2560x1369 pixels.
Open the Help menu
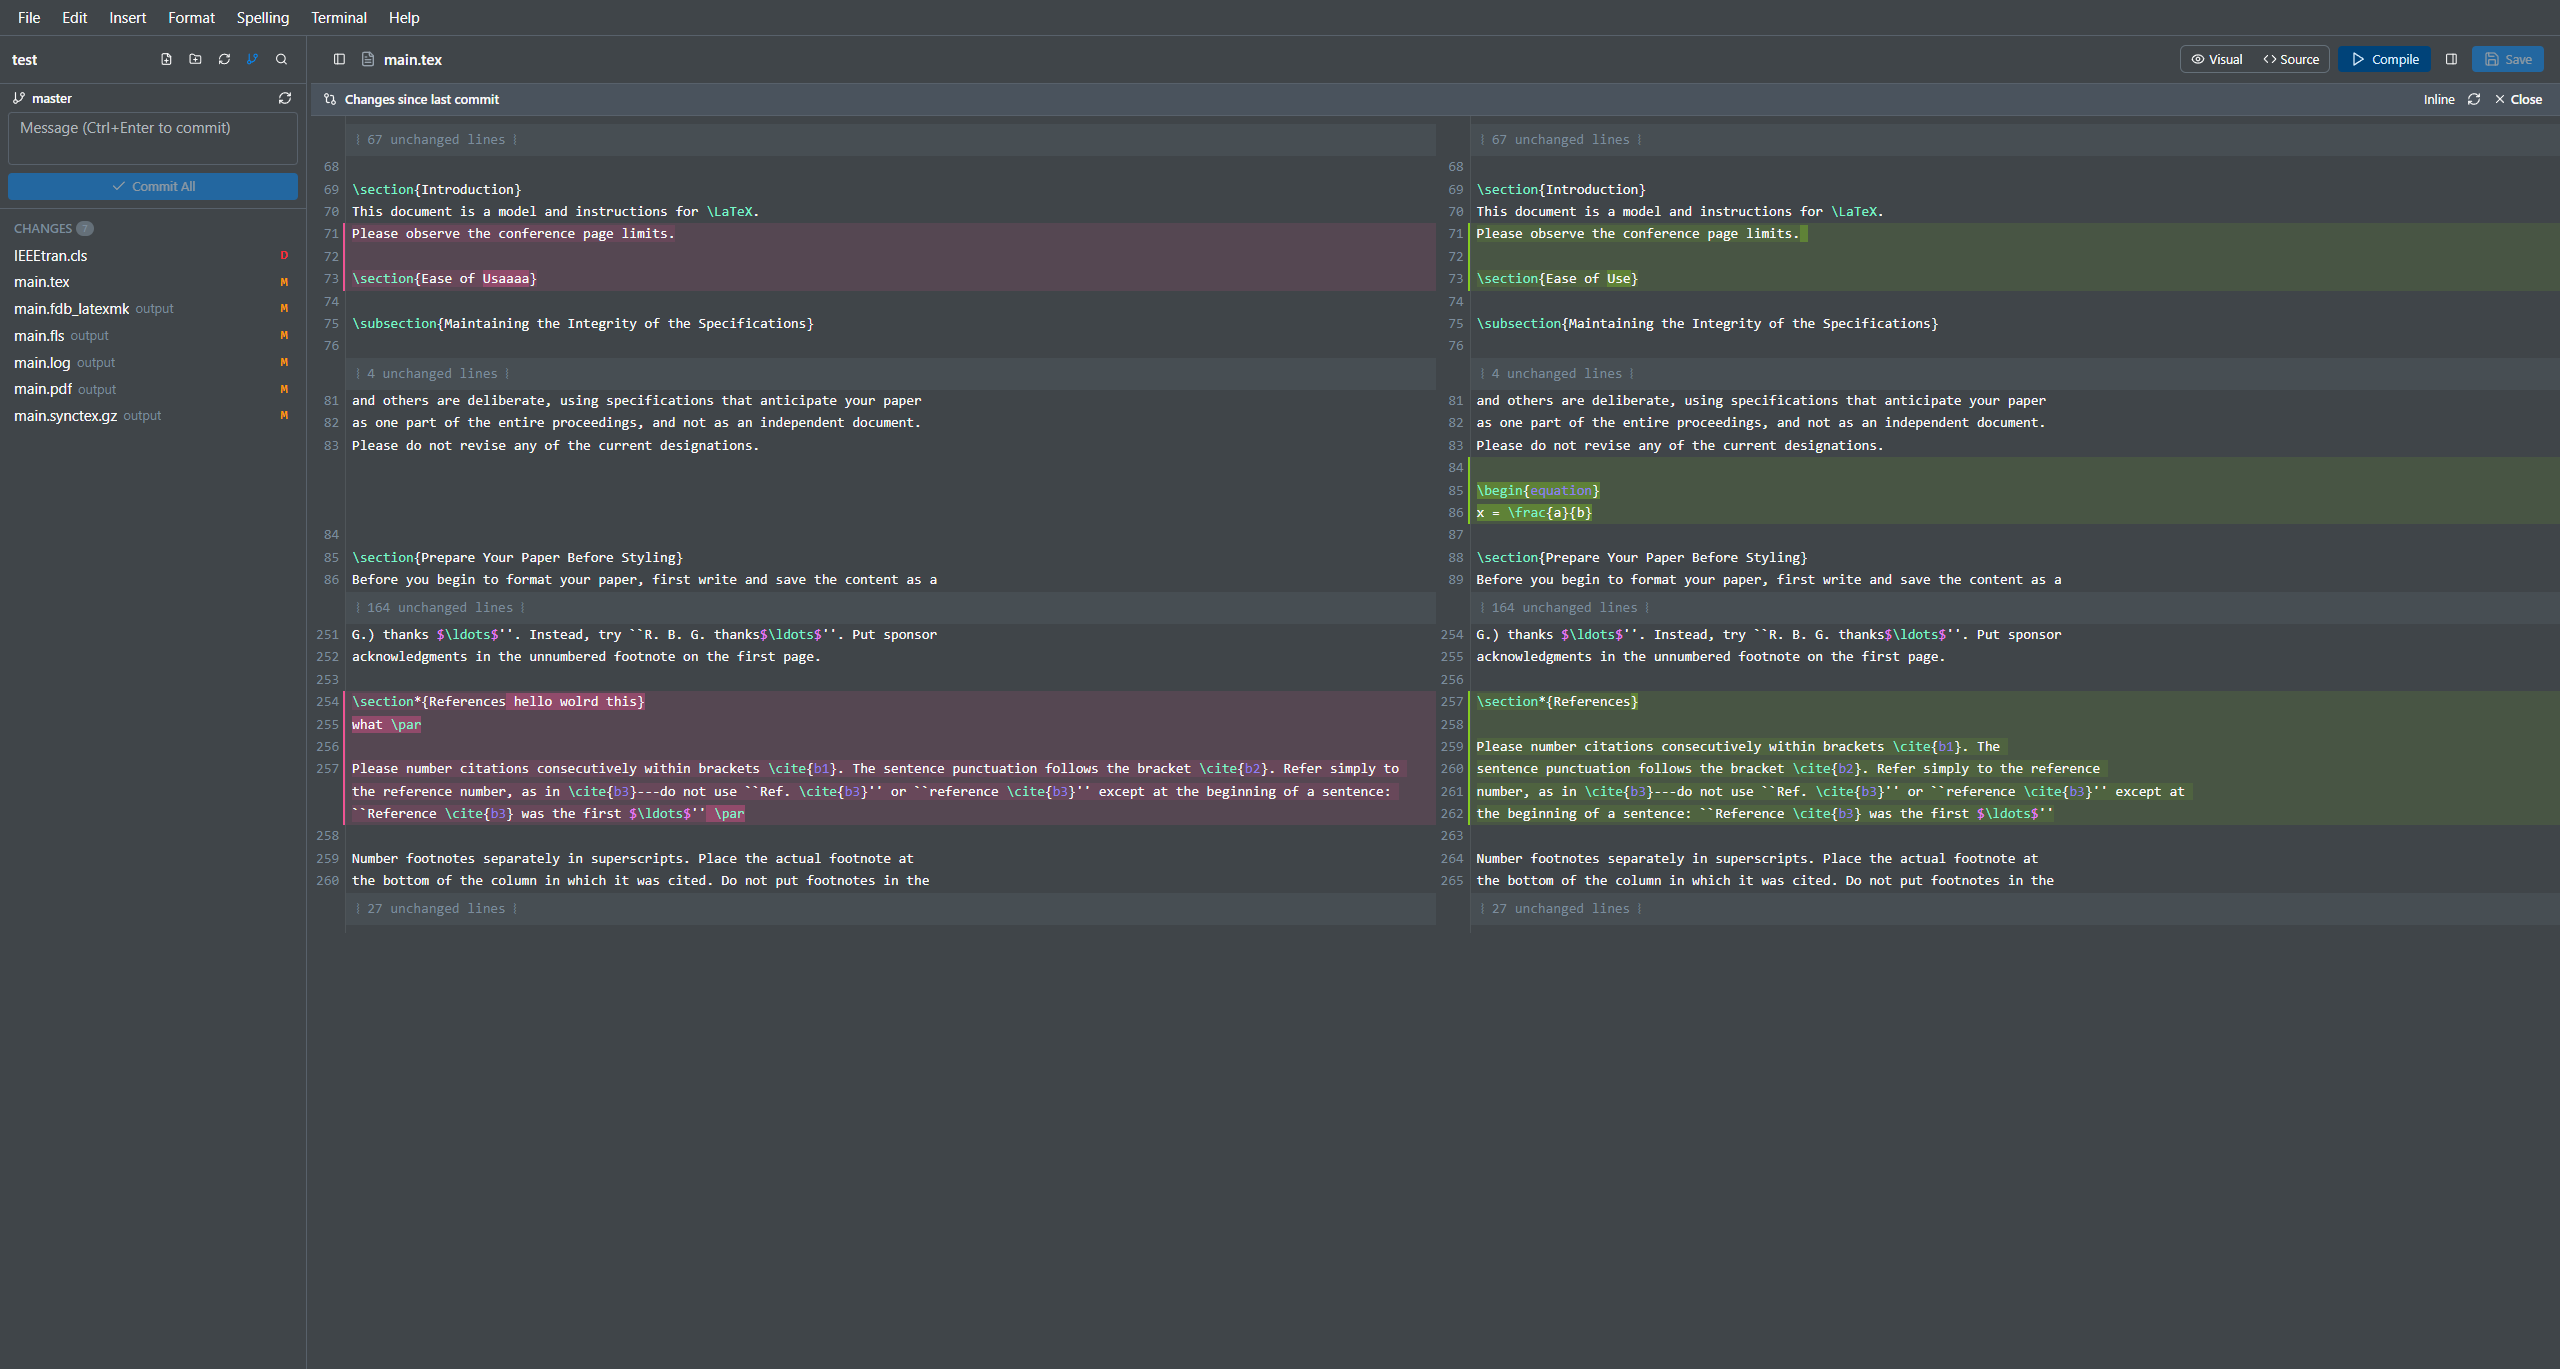pyautogui.click(x=404, y=17)
